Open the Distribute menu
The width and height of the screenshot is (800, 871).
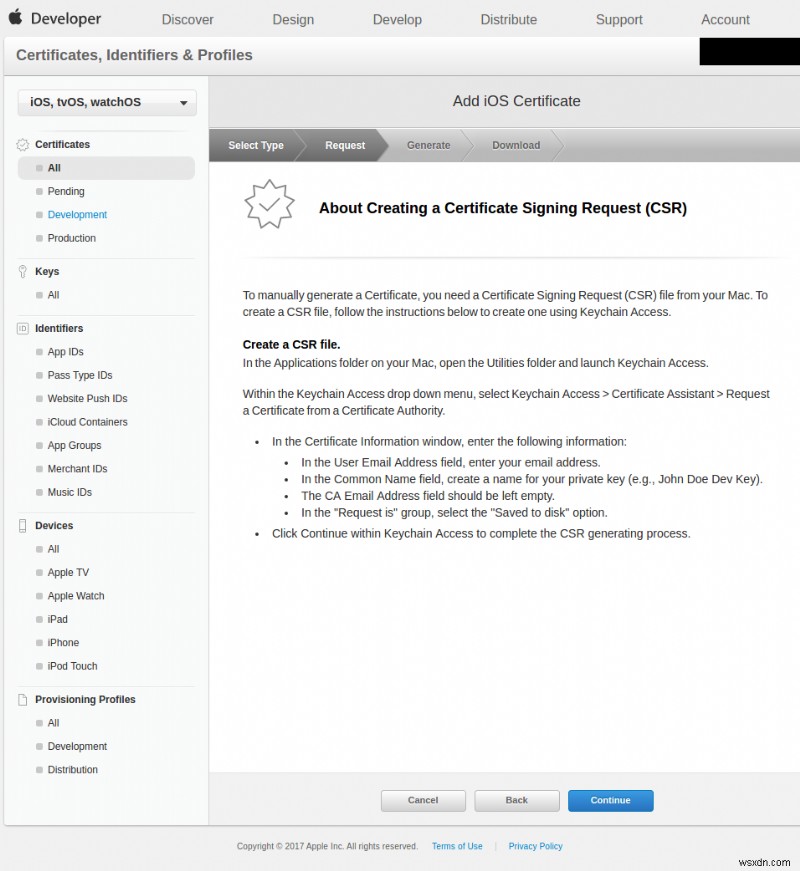(508, 19)
